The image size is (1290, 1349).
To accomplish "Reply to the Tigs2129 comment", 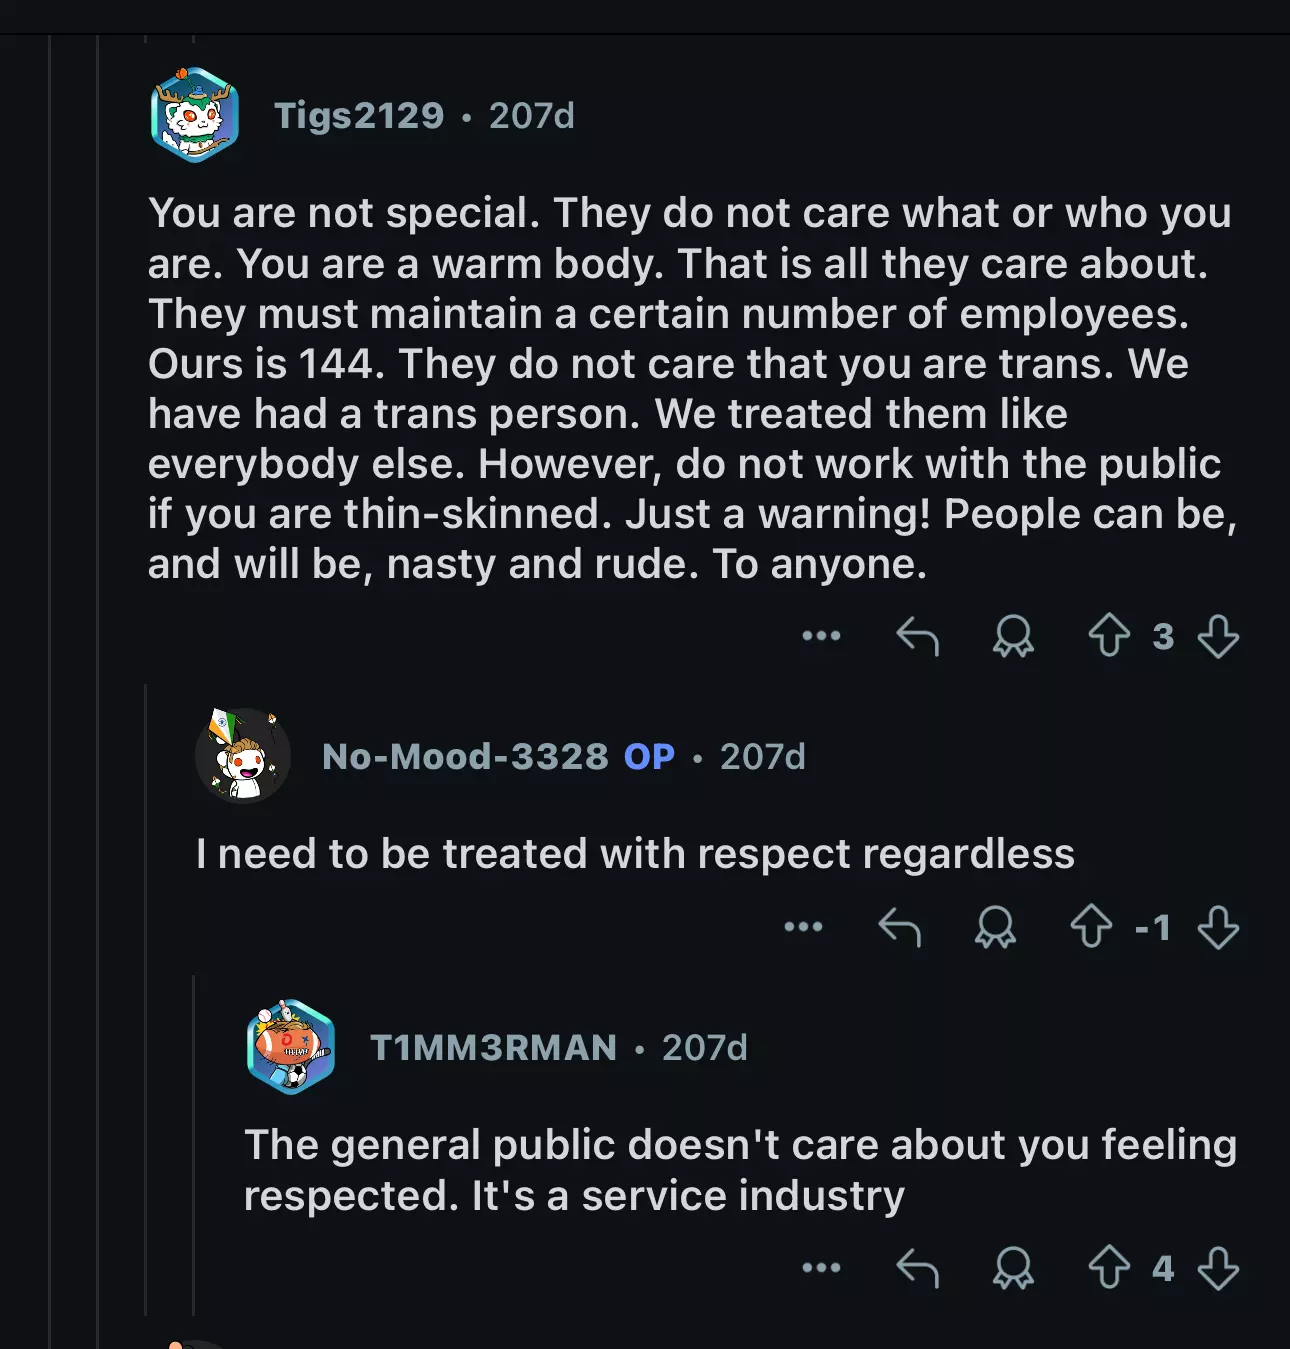I will (x=917, y=636).
